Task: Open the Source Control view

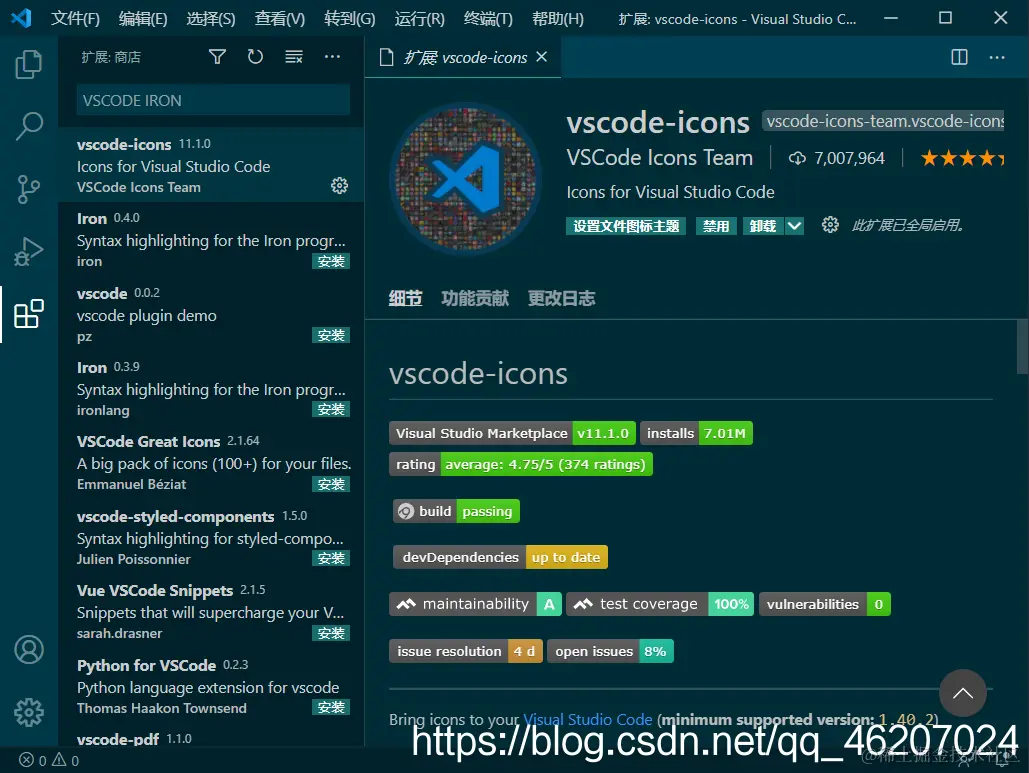Action: [29, 189]
